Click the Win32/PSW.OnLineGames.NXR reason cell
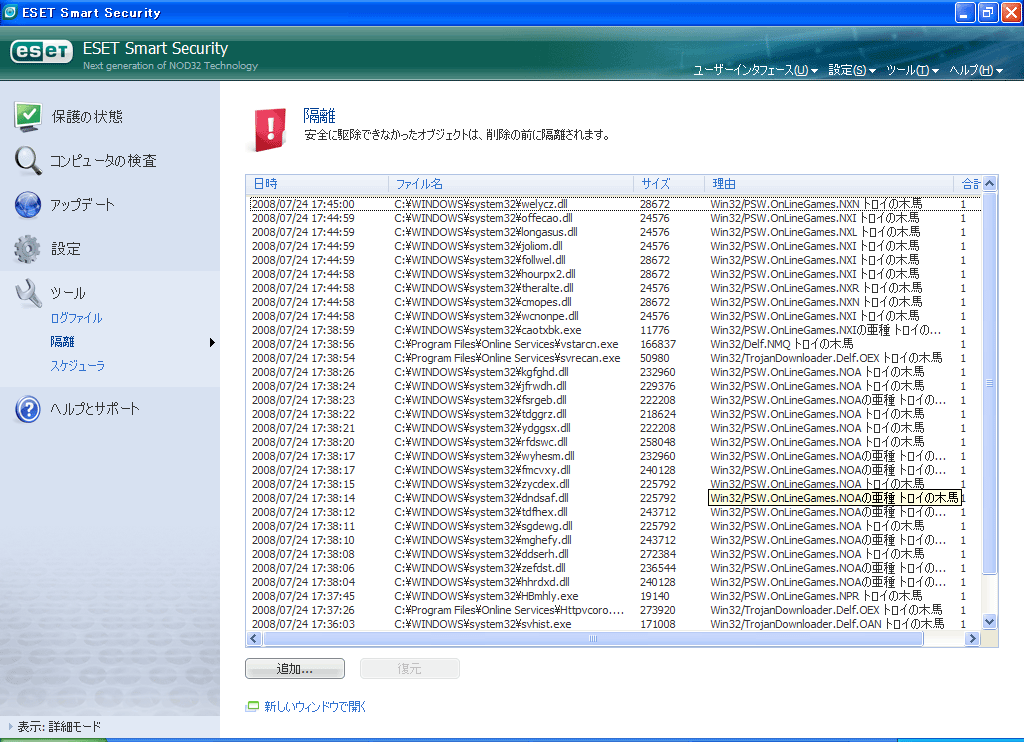The width and height of the screenshot is (1024, 742). point(816,288)
